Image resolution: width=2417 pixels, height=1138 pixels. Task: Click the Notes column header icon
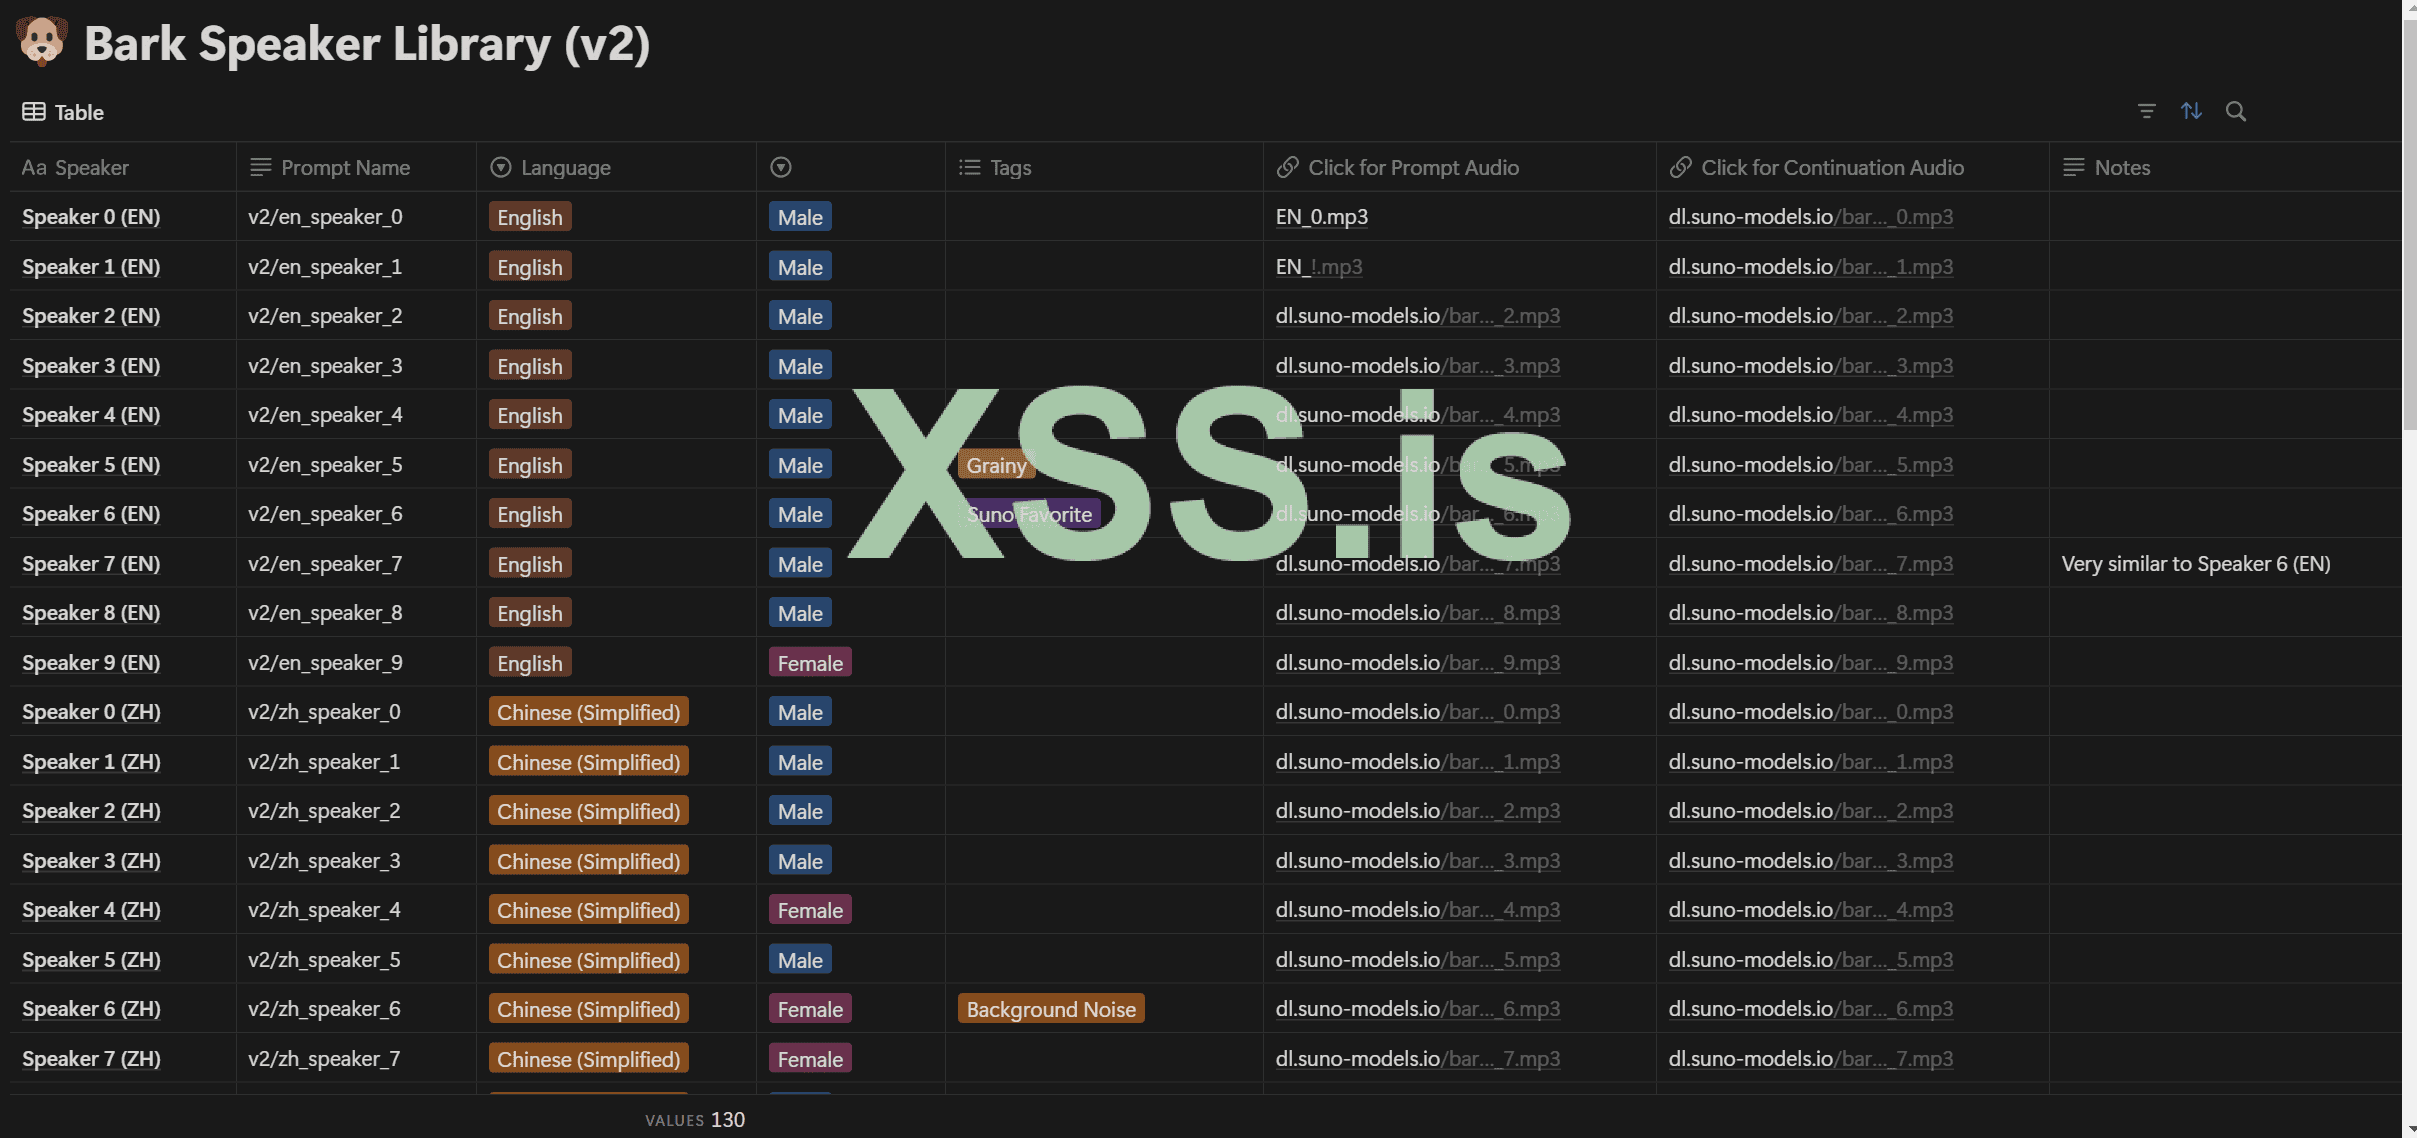(x=2074, y=167)
